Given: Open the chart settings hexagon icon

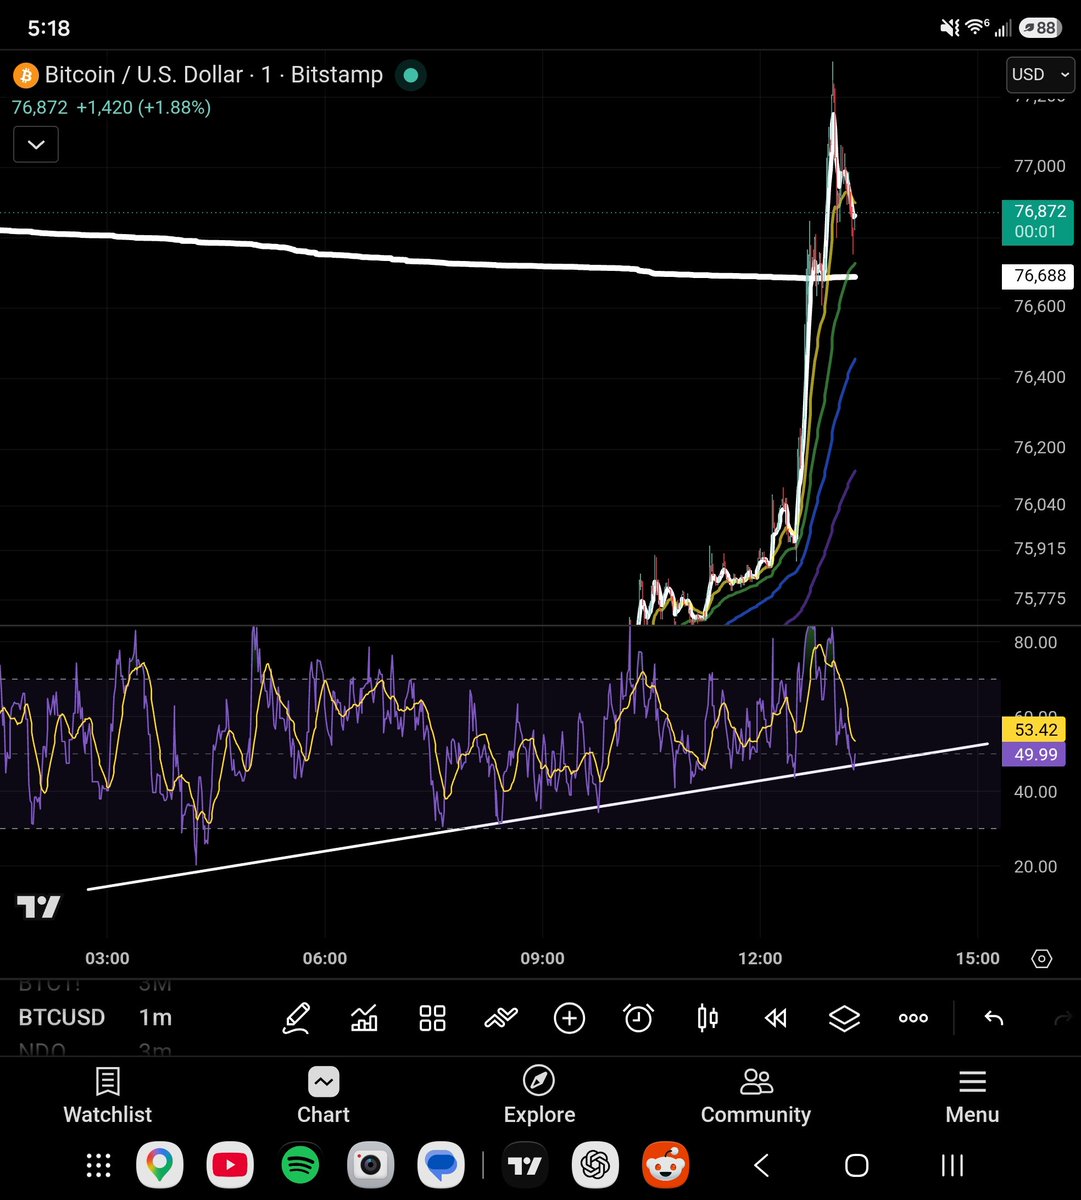Looking at the screenshot, I should coord(1042,959).
